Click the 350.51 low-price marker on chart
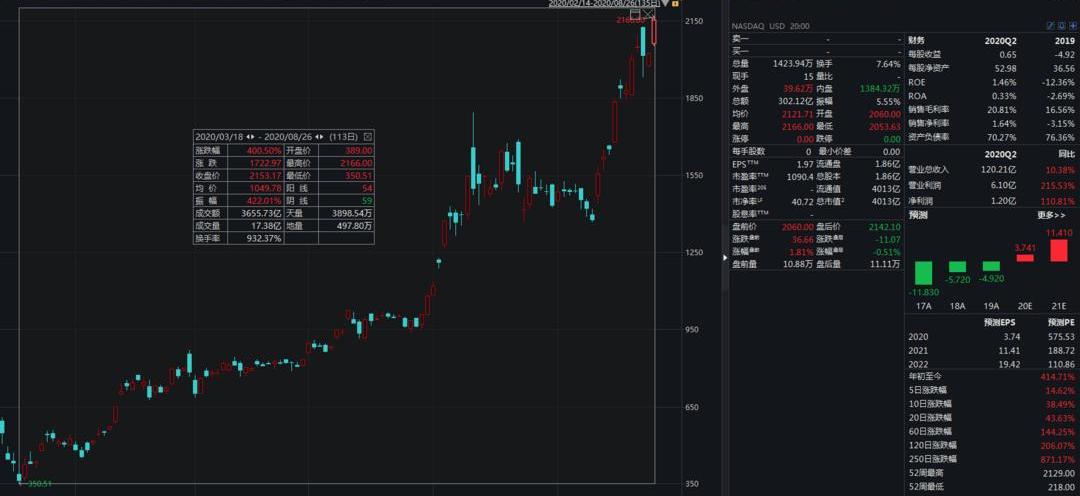The image size is (1080, 496). point(38,484)
